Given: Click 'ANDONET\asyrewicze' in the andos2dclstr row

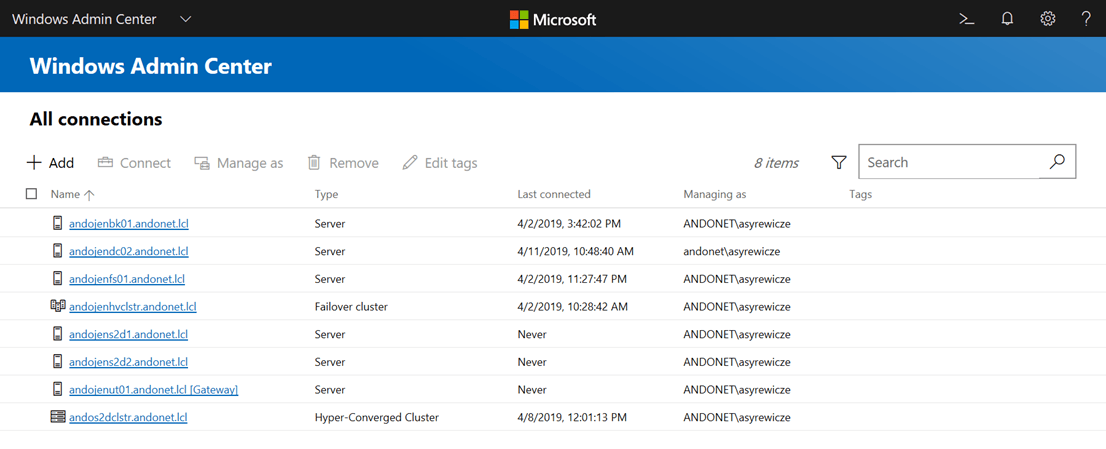Looking at the screenshot, I should click(737, 417).
